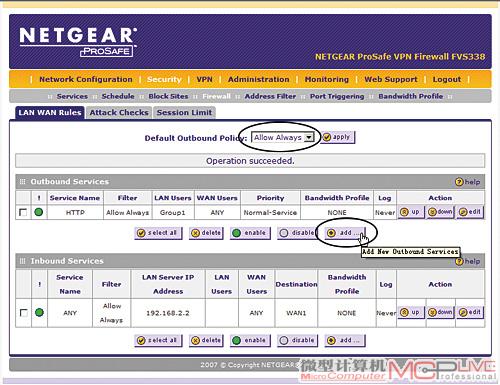Enable selected inbound services
Screen dimensions: 500x385
point(250,340)
